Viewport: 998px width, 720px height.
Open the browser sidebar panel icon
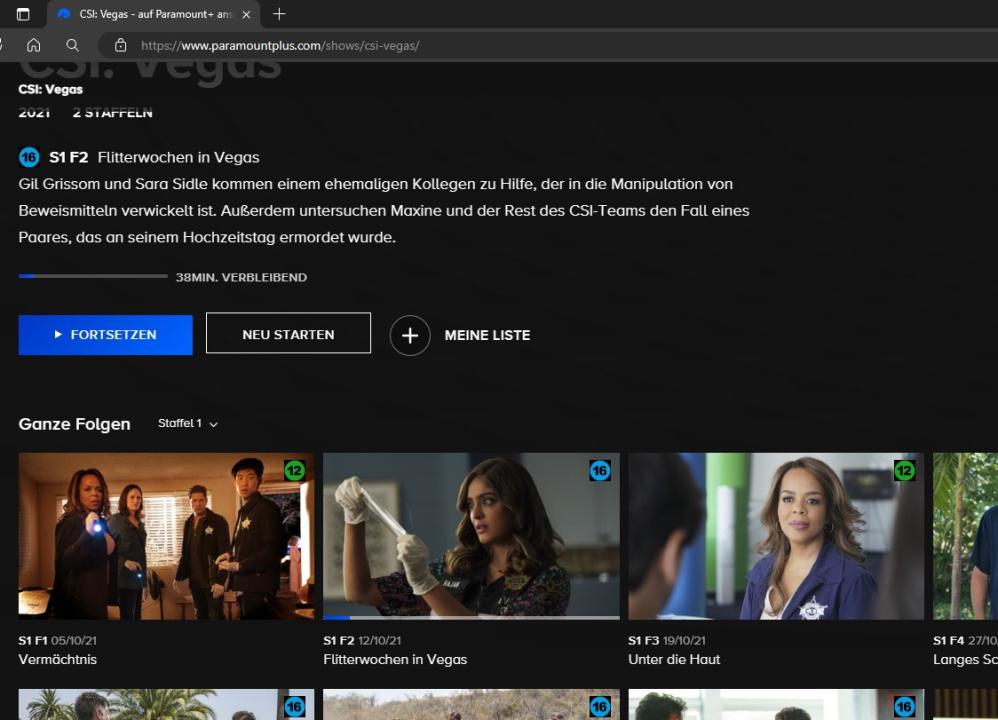point(23,14)
